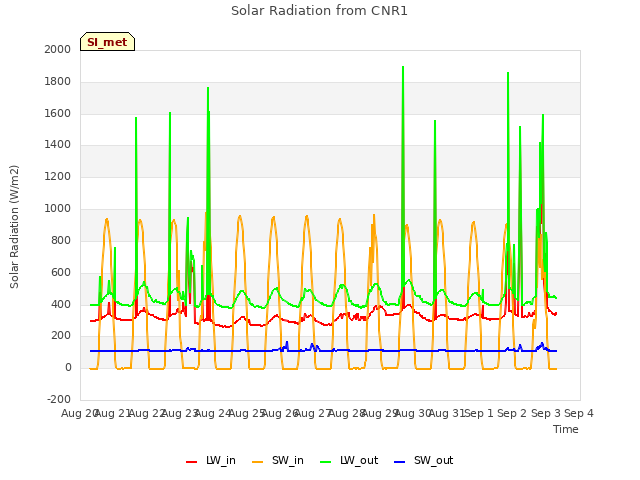This screenshot has height=480, width=640.
Task: Click the 1200 y-axis tick label
Action: tap(58, 177)
